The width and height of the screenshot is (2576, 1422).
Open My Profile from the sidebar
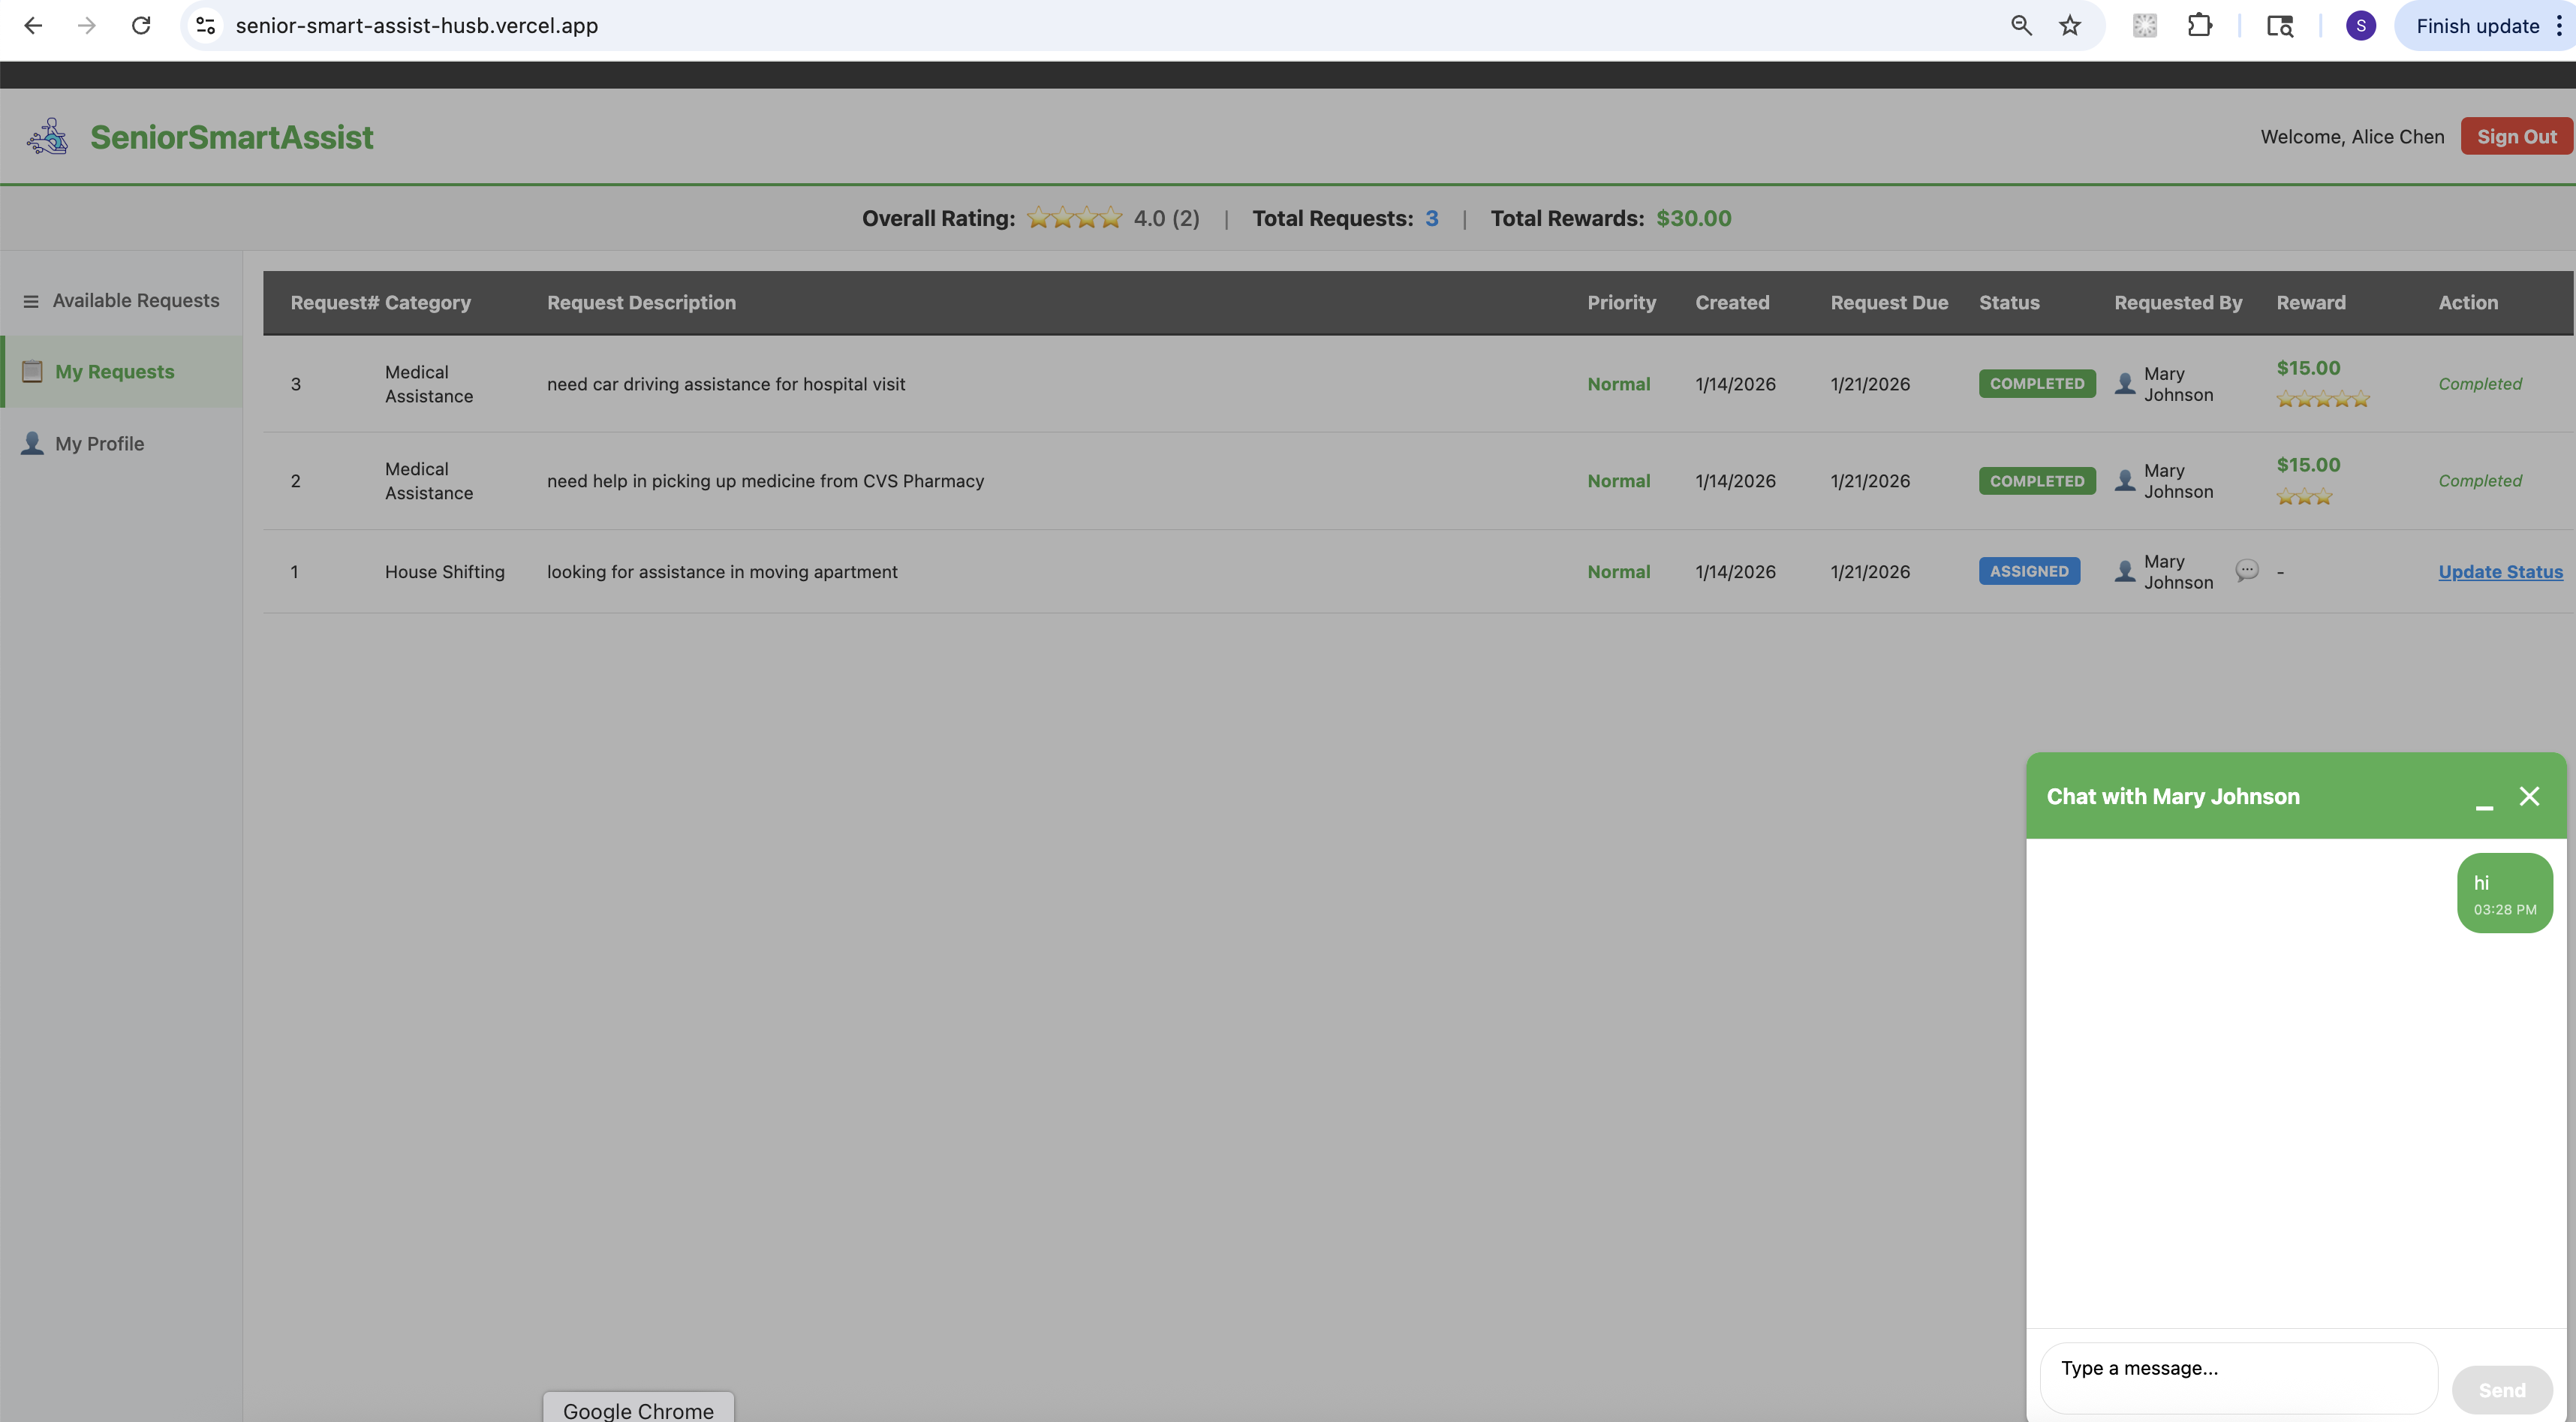pyautogui.click(x=99, y=444)
